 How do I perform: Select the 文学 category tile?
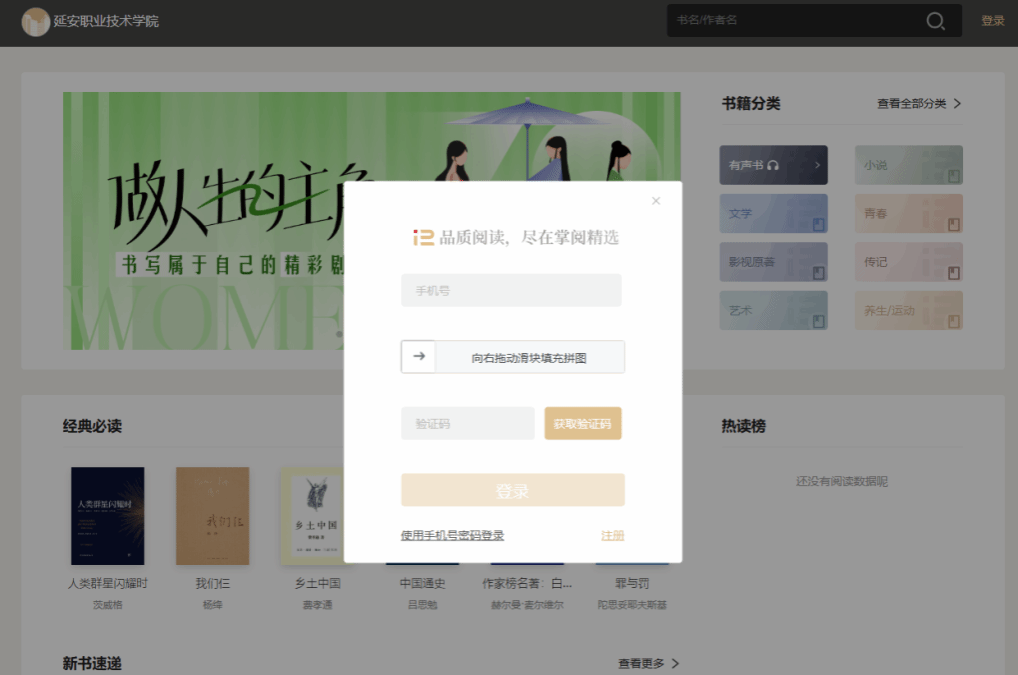pos(773,213)
